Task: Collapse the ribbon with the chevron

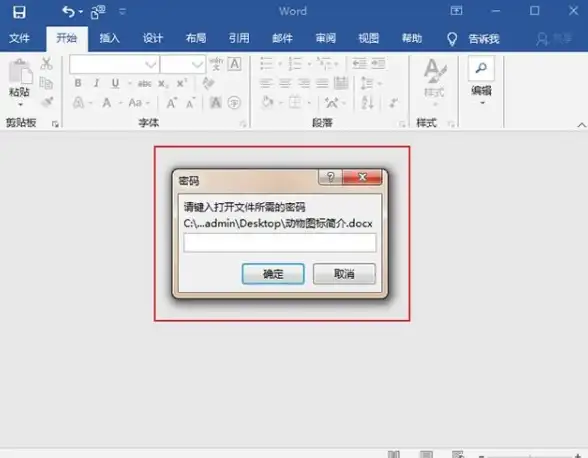Action: [581, 125]
